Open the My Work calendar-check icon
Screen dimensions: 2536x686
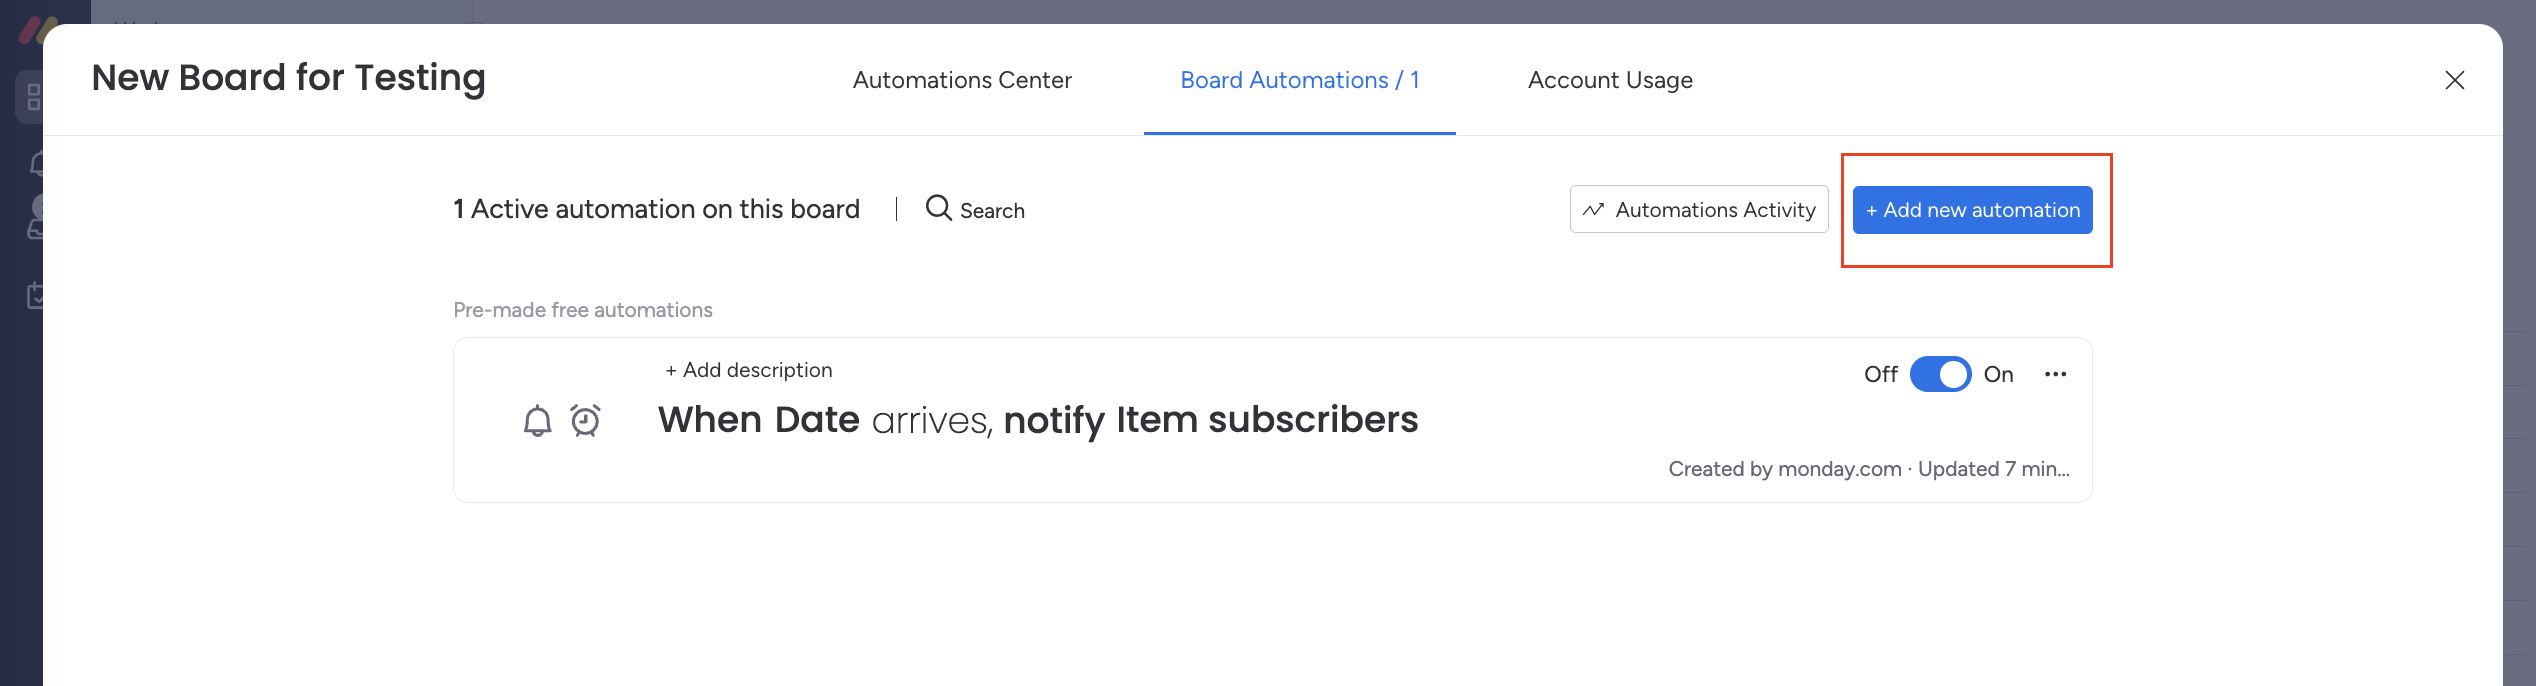(x=35, y=296)
